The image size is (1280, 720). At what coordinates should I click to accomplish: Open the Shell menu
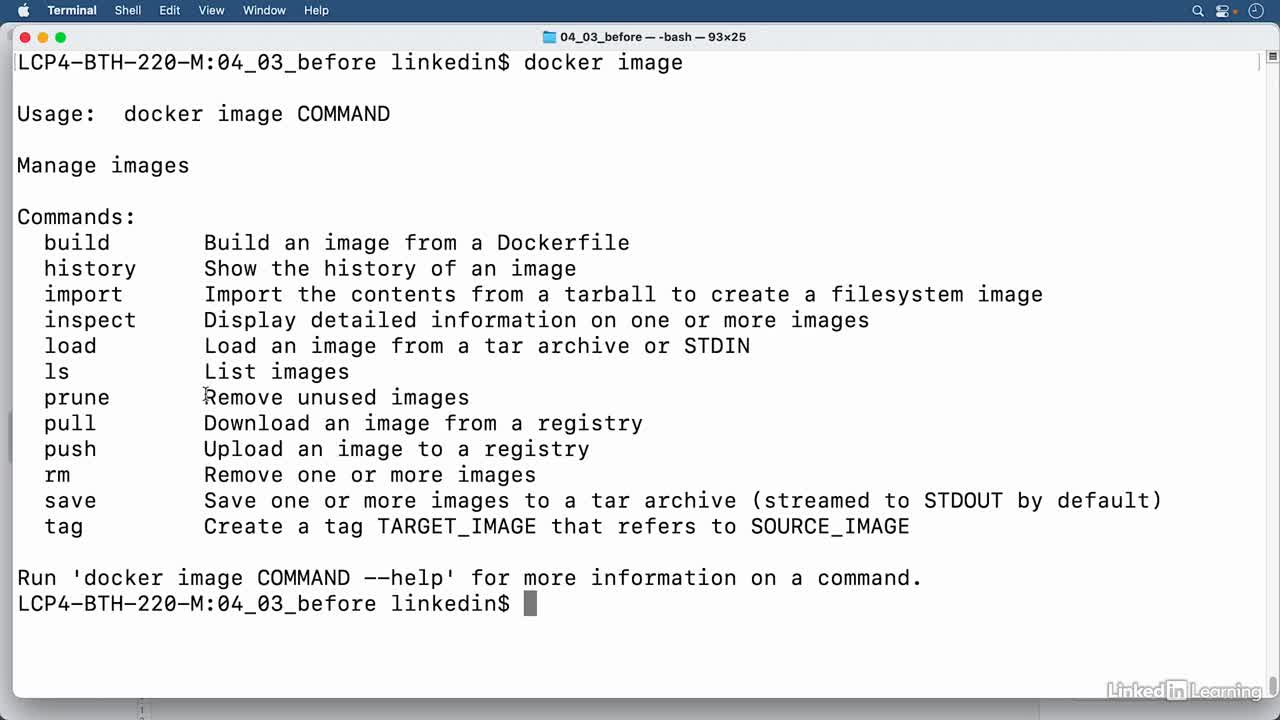[128, 10]
